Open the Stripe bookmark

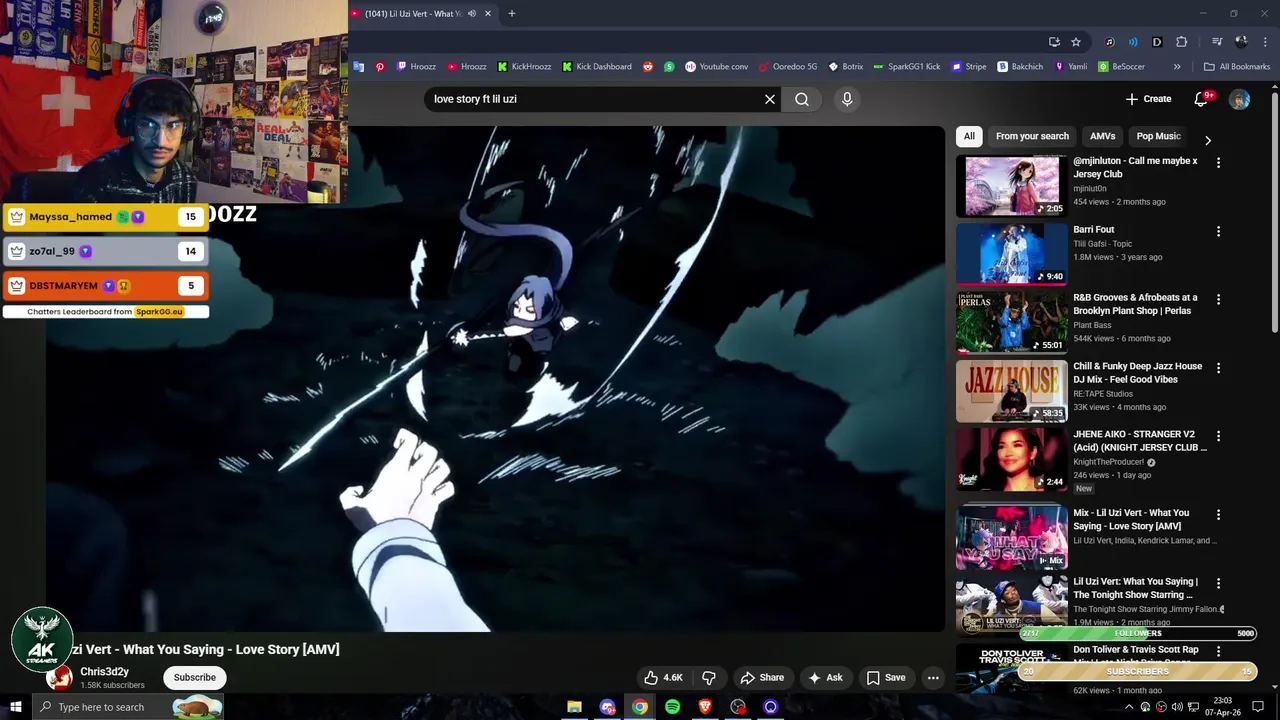click(x=969, y=67)
